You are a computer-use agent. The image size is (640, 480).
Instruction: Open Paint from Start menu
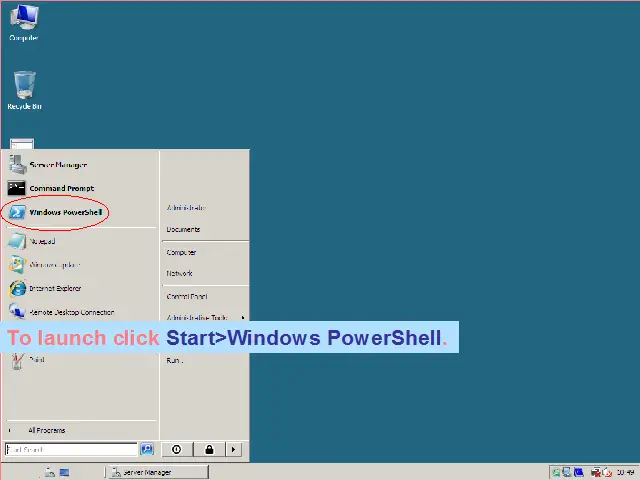27,360
